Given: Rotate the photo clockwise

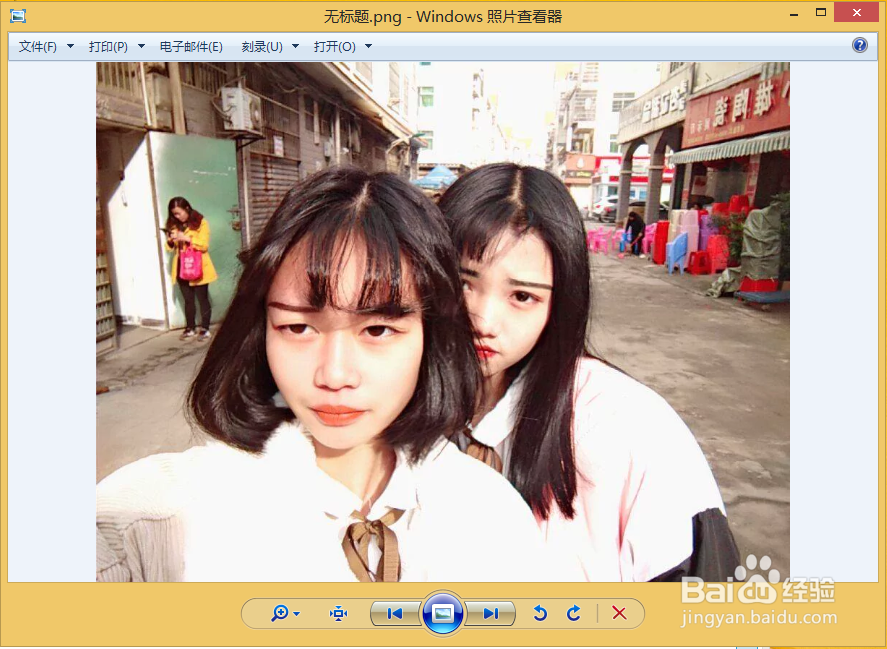Looking at the screenshot, I should pos(573,613).
